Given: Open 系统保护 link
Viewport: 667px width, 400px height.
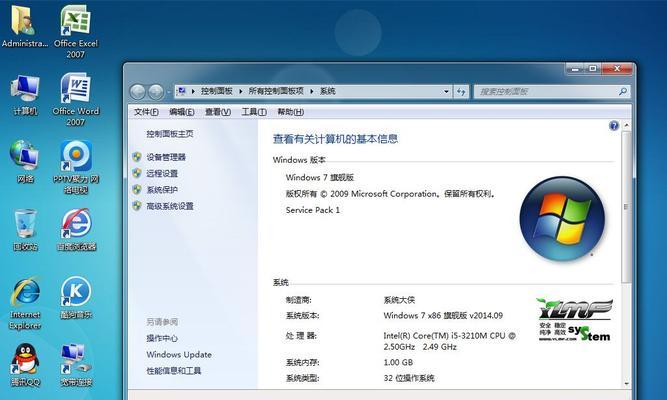Looking at the screenshot, I should (162, 190).
